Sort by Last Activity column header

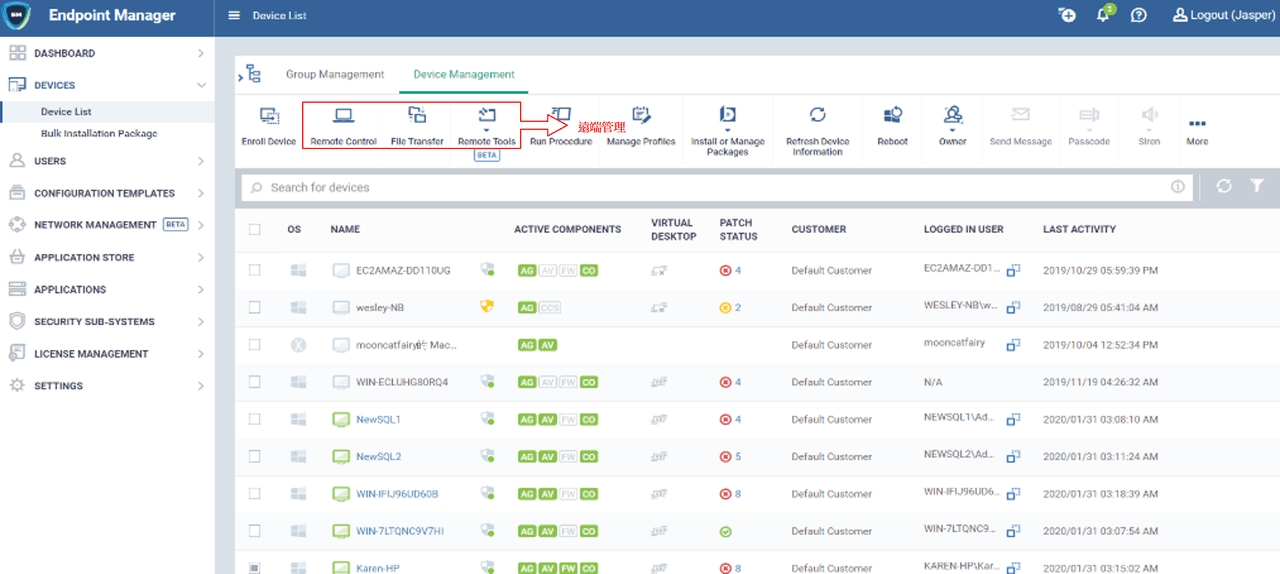(x=1079, y=229)
